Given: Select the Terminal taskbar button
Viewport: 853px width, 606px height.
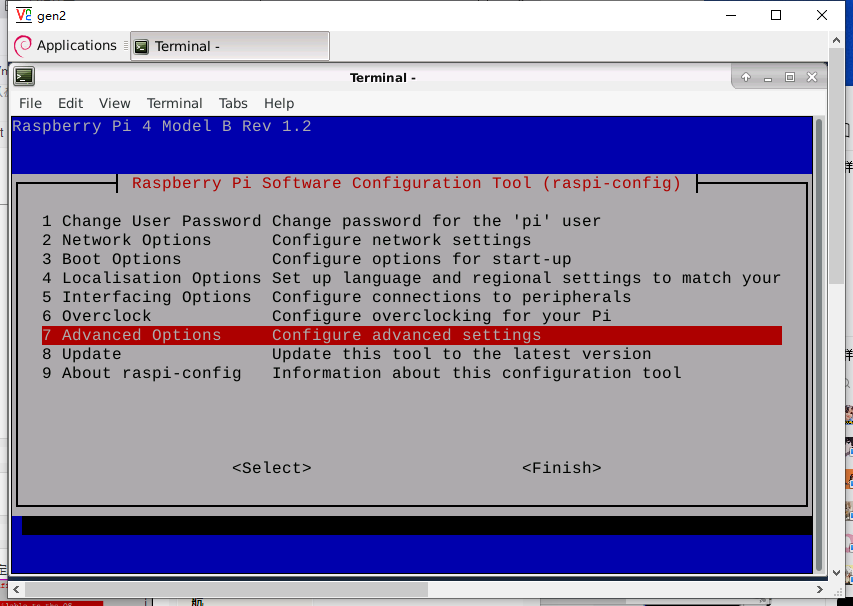Looking at the screenshot, I should (x=230, y=46).
